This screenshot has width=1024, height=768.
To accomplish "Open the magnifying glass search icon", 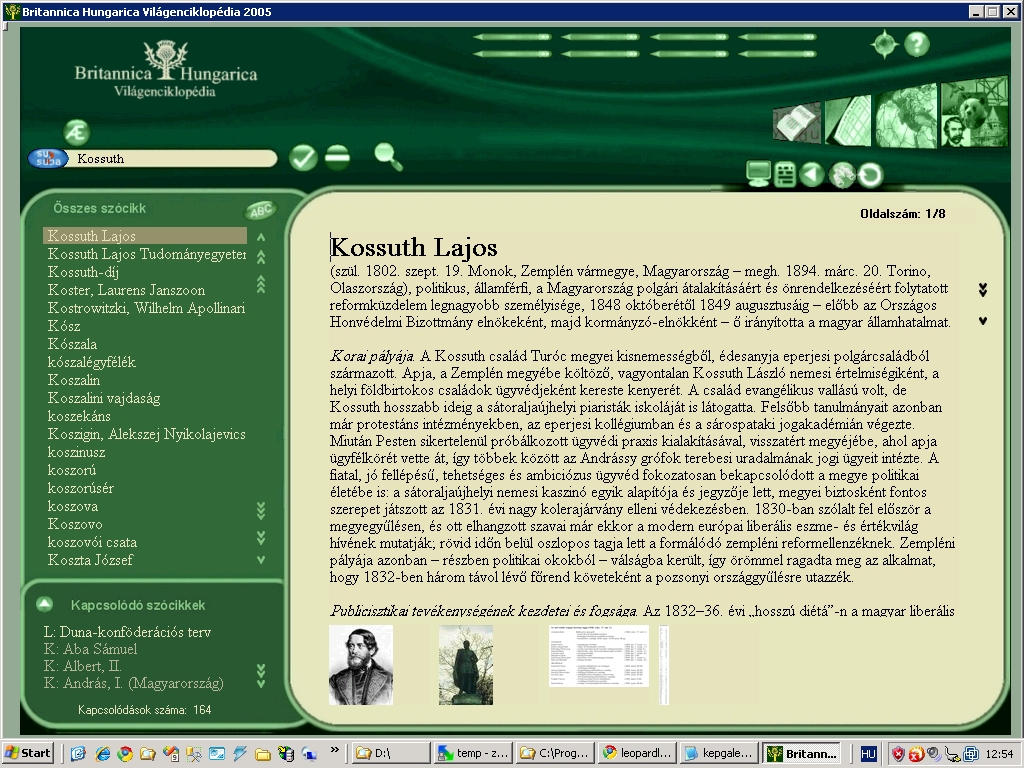I will [388, 157].
